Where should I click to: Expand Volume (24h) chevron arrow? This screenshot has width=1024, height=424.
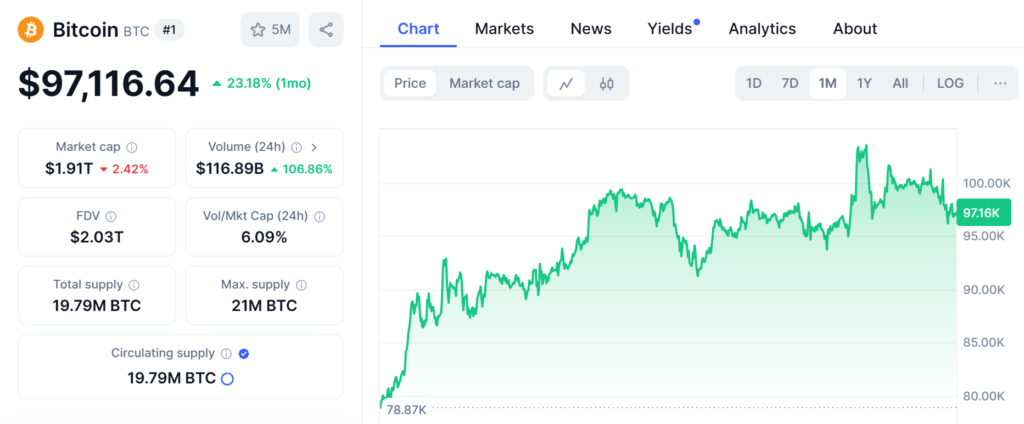click(315, 147)
